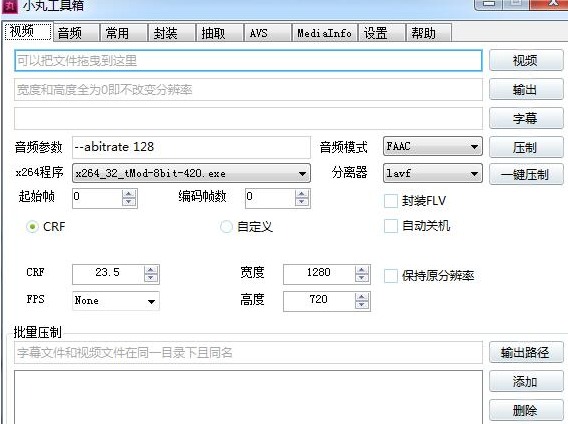This screenshot has width=568, height=424.
Task: Decrease the 宽度 width value with down arrow
Action: [x=362, y=278]
